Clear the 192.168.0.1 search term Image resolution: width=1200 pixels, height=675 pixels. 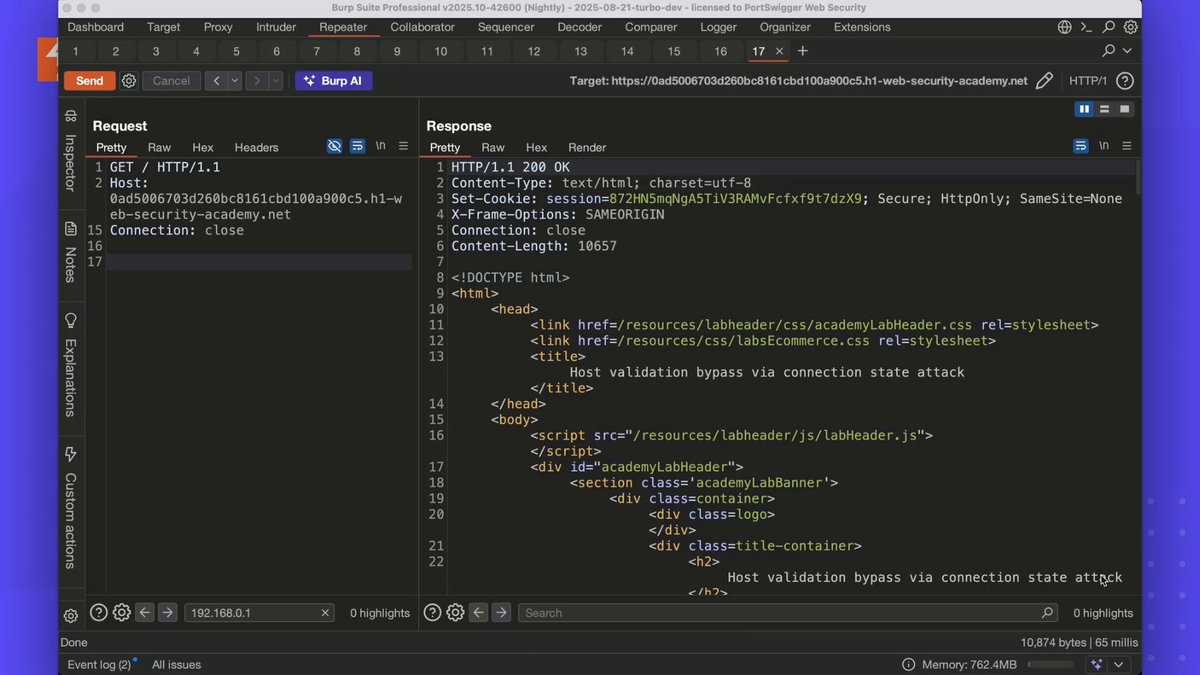point(325,613)
